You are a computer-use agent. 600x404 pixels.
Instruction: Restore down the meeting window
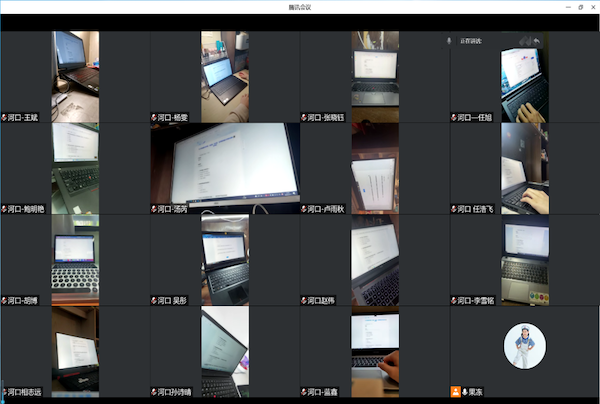point(580,7)
